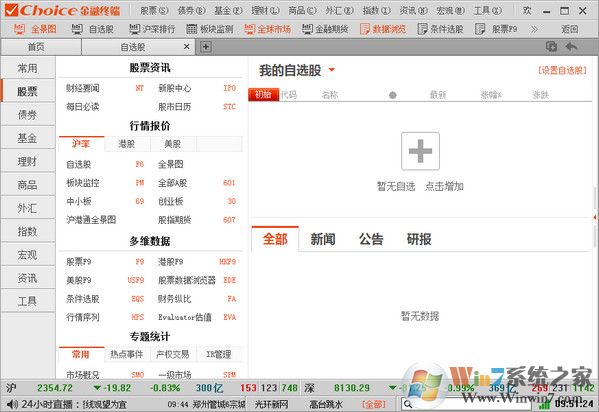
Task: Click the 全部 link in status bar
Action: pyautogui.click(x=374, y=404)
